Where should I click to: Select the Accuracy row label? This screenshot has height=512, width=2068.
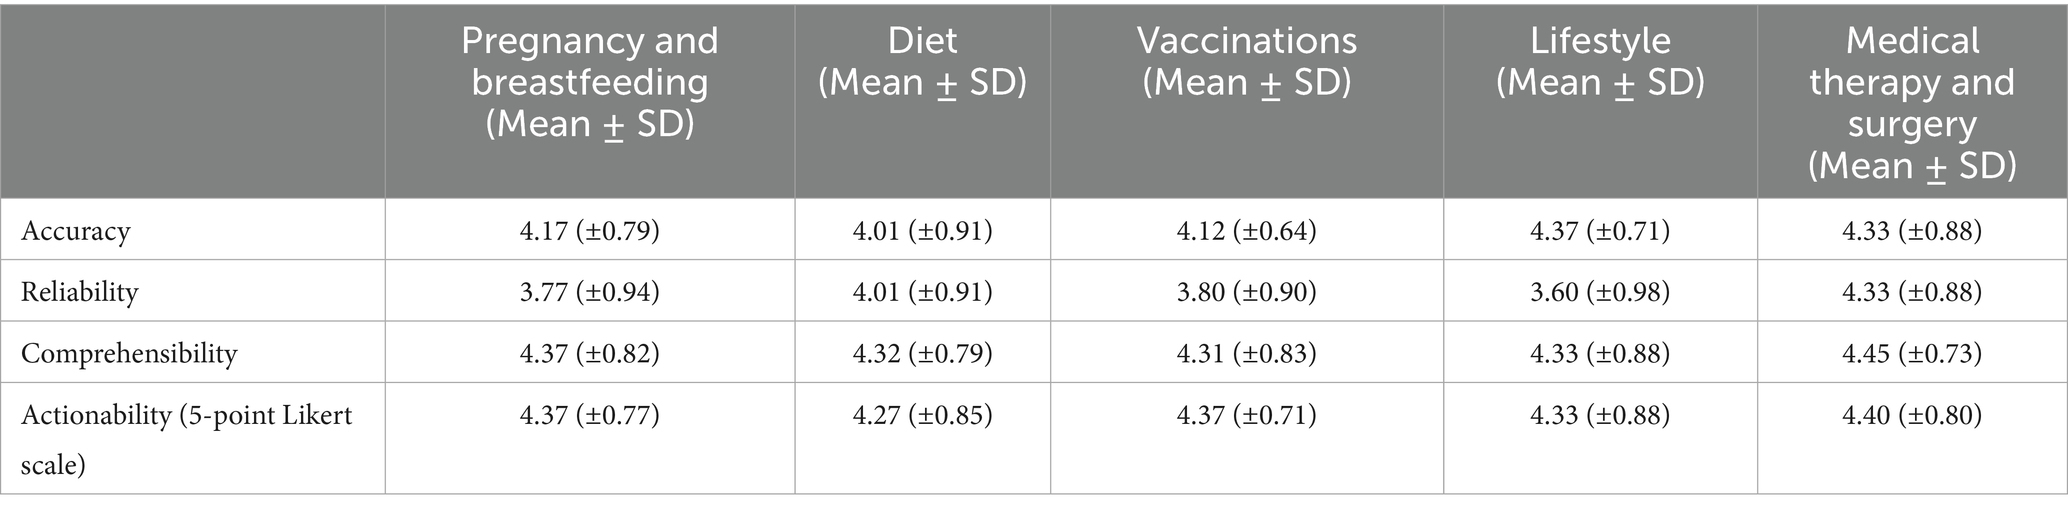[76, 231]
